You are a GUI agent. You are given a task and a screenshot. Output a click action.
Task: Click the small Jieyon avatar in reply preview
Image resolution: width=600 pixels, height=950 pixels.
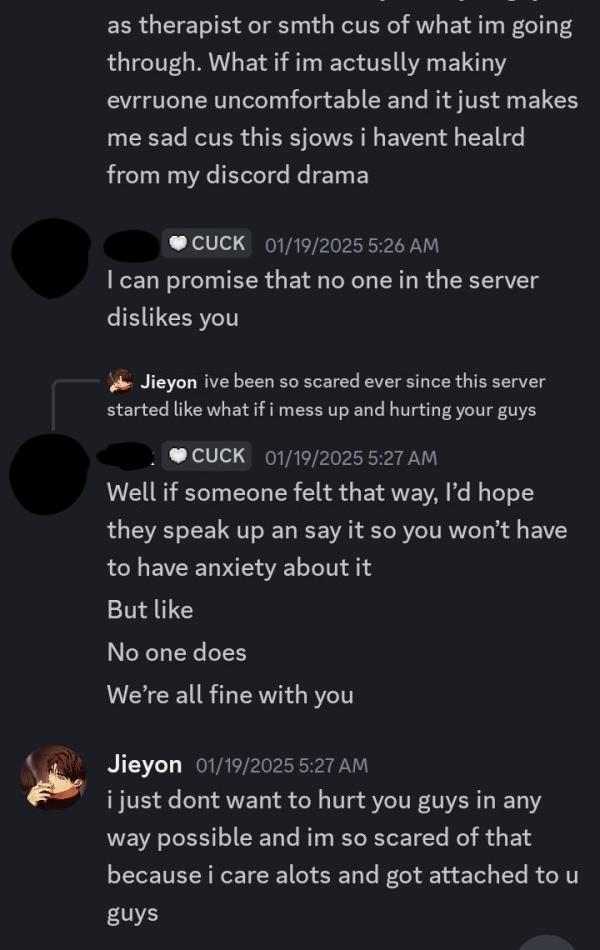pos(120,381)
